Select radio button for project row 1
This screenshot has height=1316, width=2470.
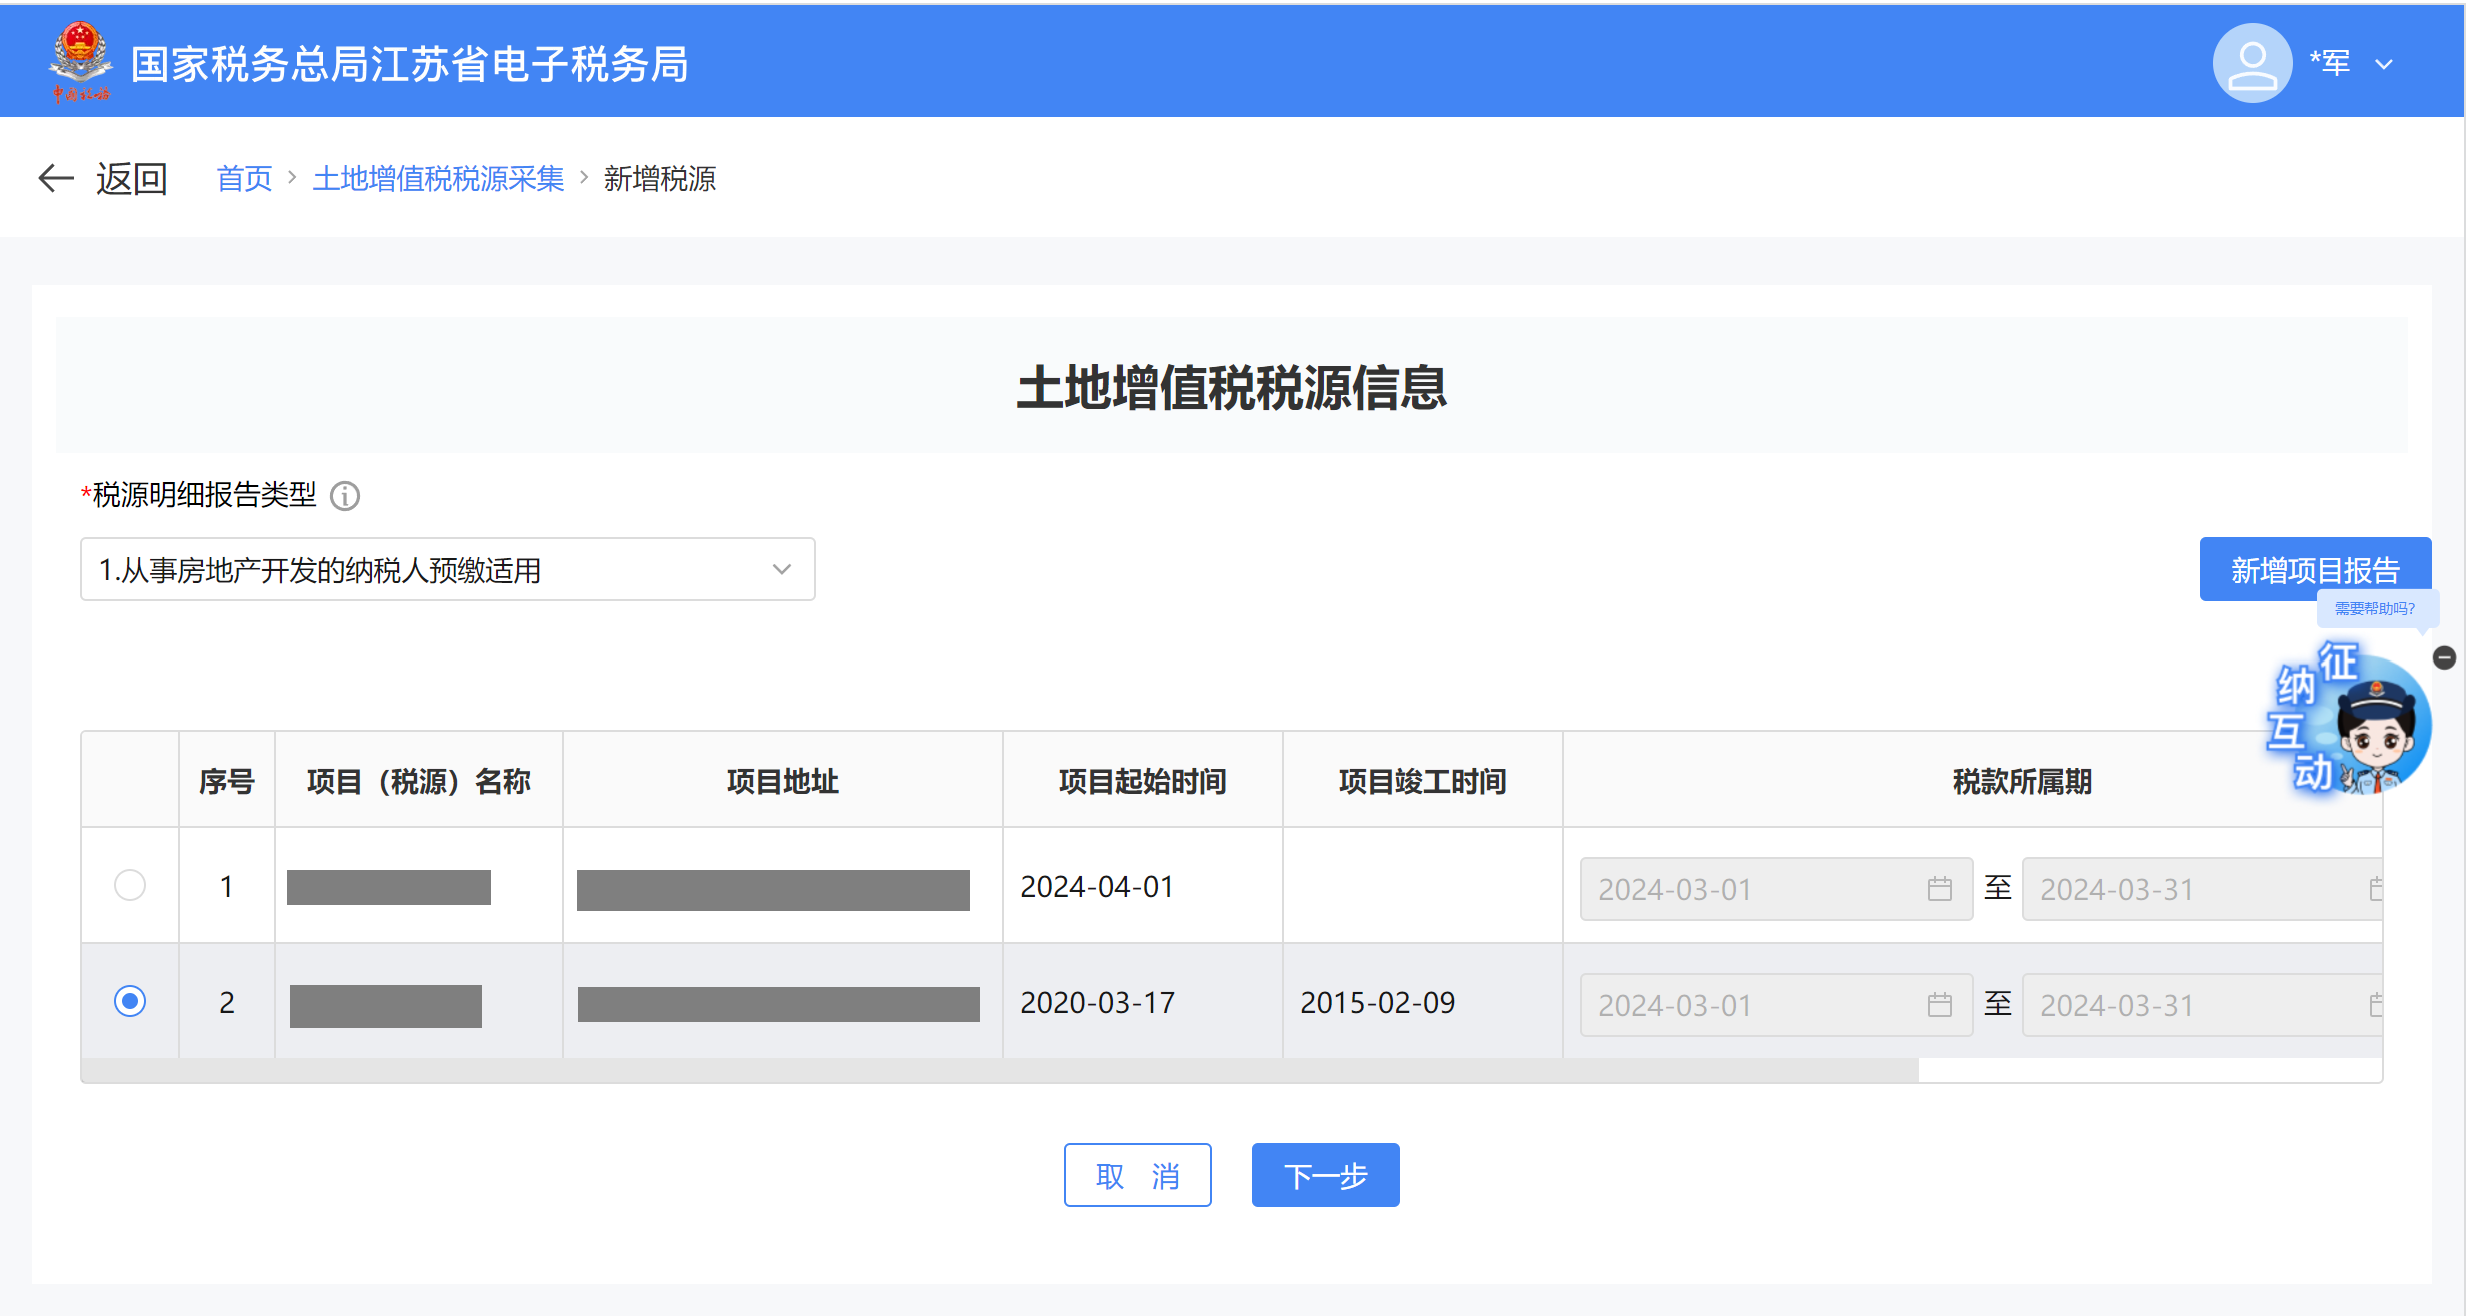pos(130,885)
